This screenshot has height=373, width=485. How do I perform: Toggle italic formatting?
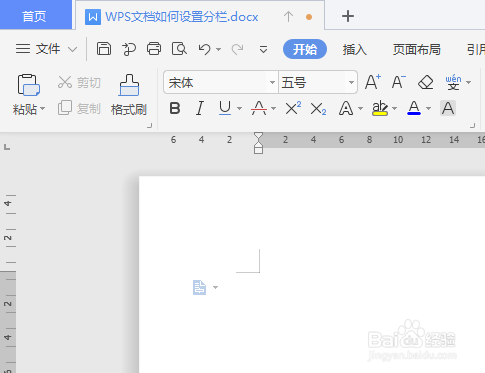[200, 108]
